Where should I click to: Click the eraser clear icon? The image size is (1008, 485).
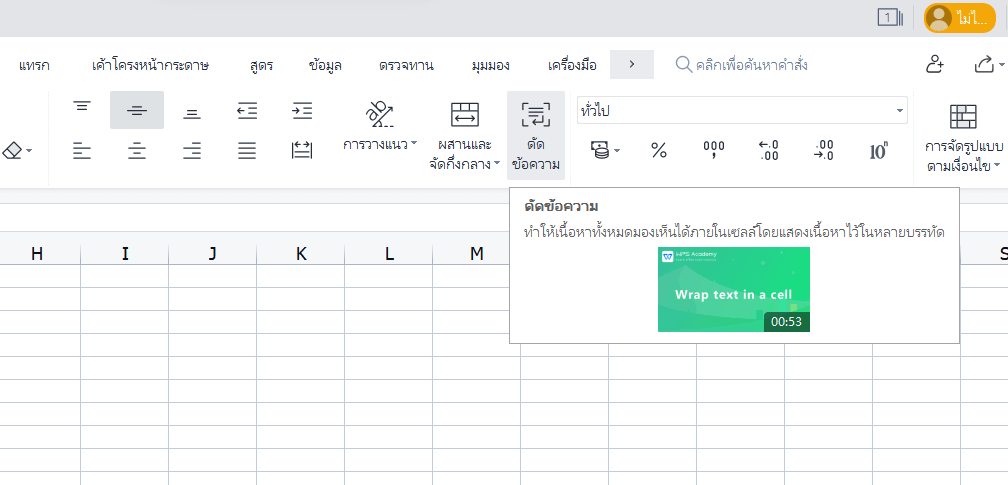click(x=12, y=151)
